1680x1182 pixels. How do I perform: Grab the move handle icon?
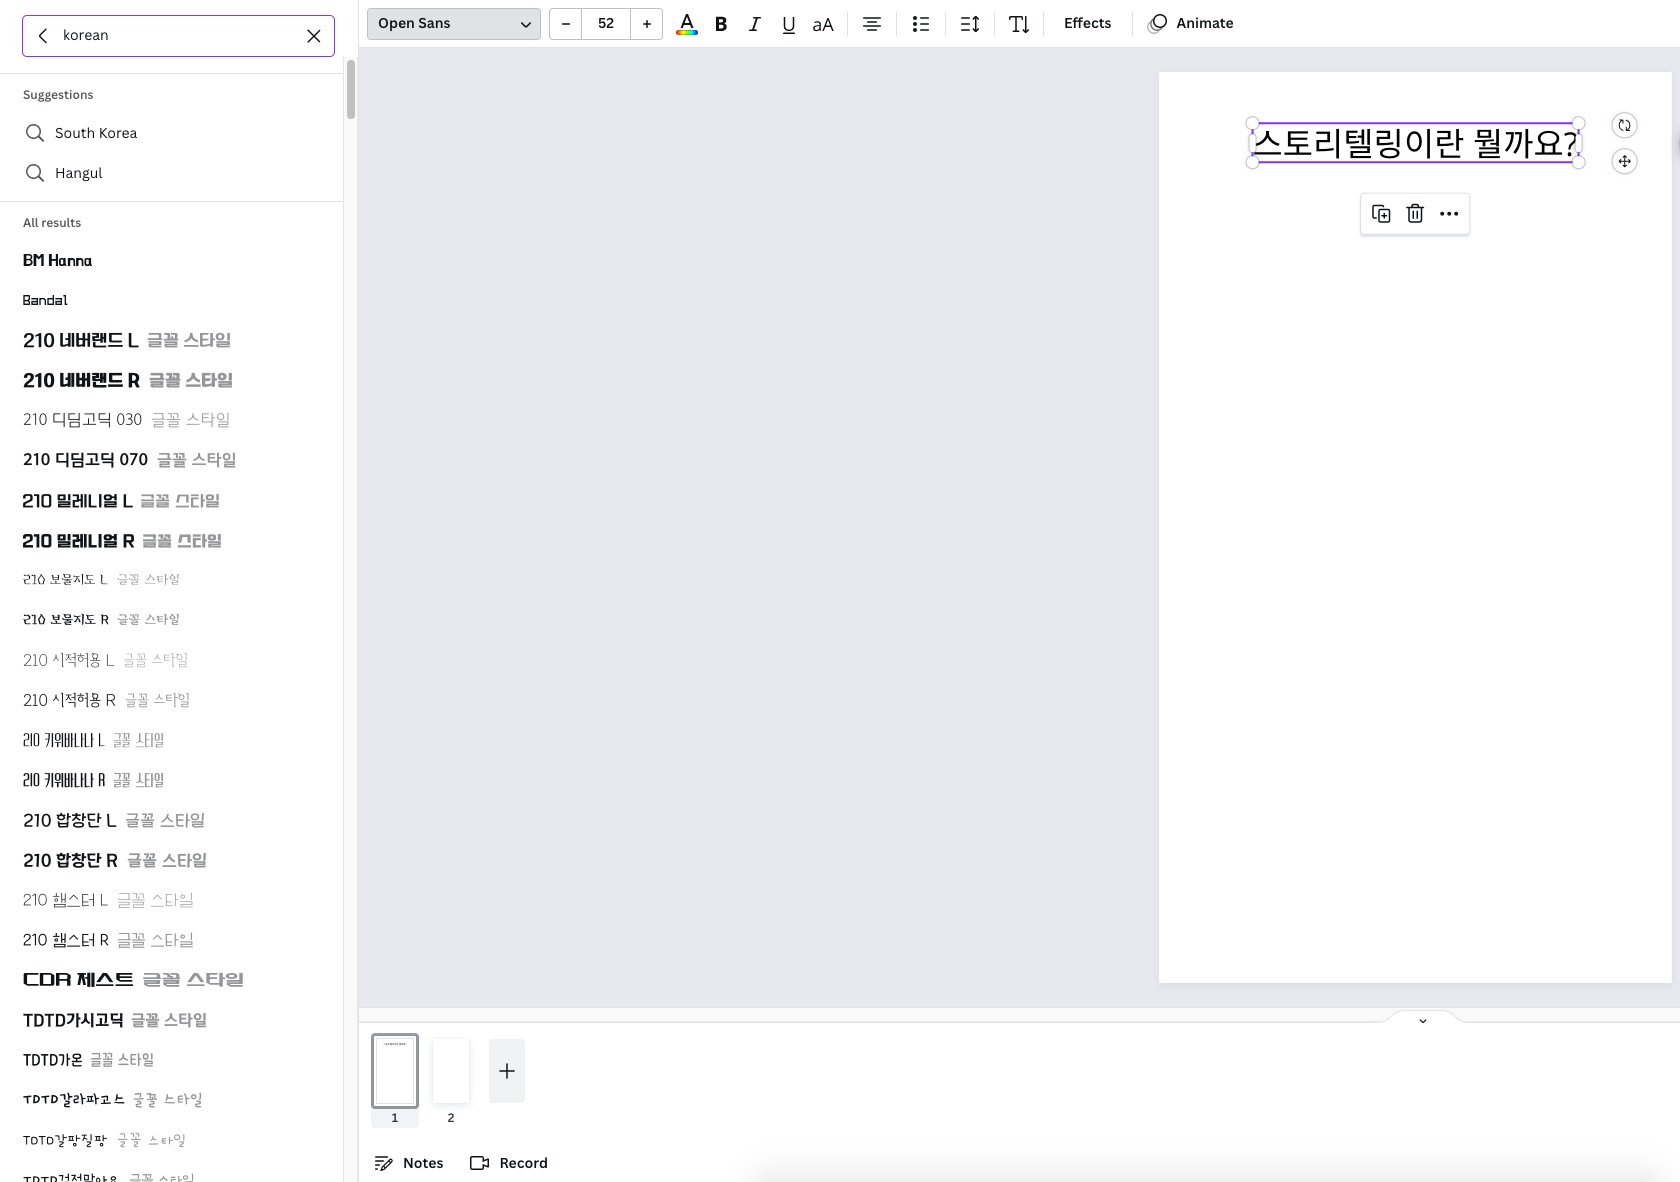[x=1625, y=161]
